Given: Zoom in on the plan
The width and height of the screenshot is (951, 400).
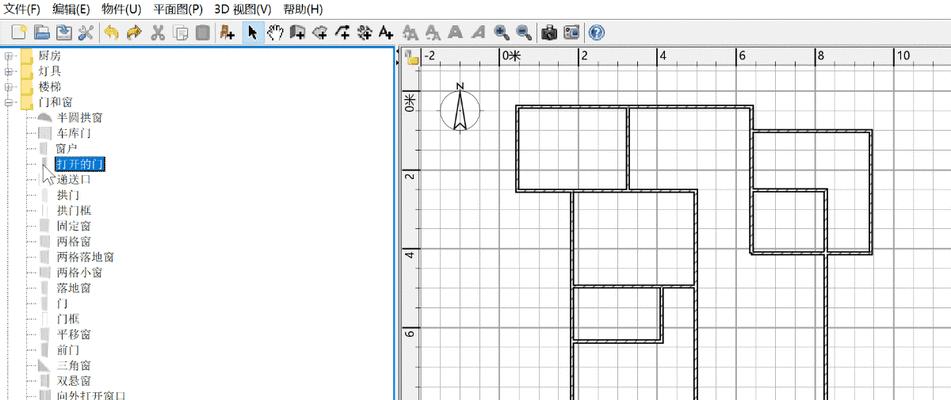Looking at the screenshot, I should pyautogui.click(x=502, y=33).
